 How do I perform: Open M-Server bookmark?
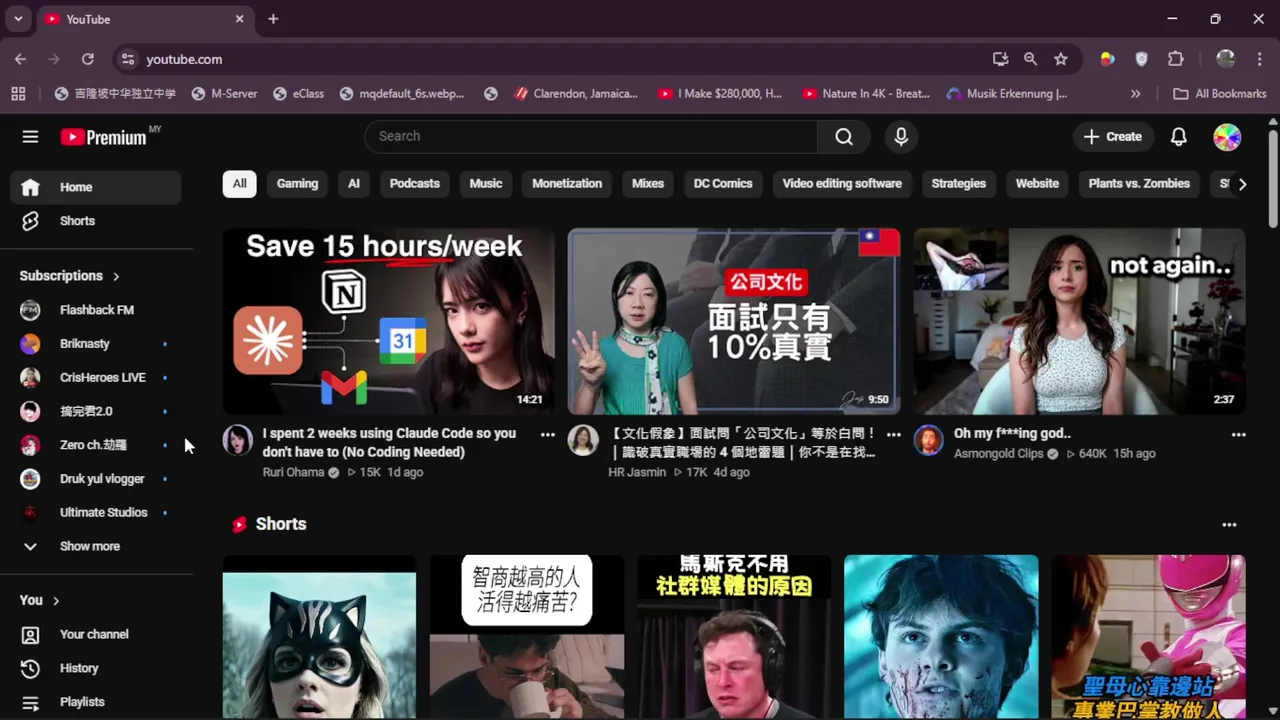pos(224,94)
